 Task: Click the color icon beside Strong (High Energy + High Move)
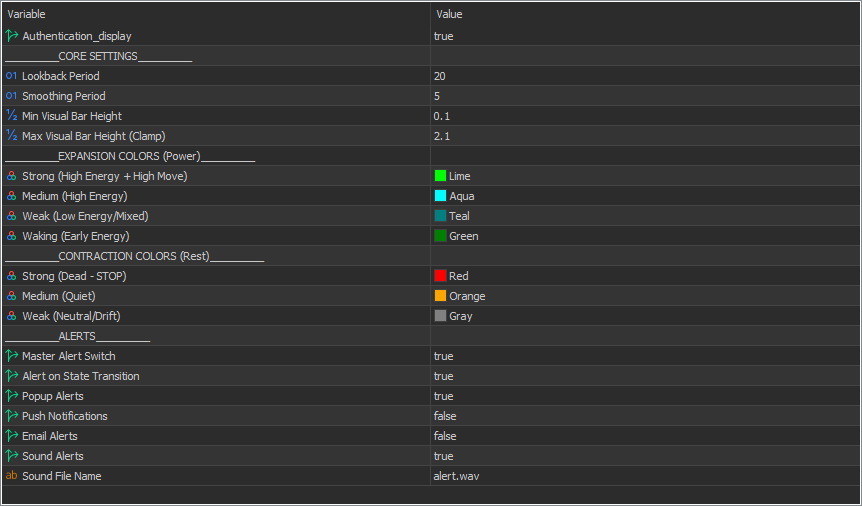click(x=12, y=176)
